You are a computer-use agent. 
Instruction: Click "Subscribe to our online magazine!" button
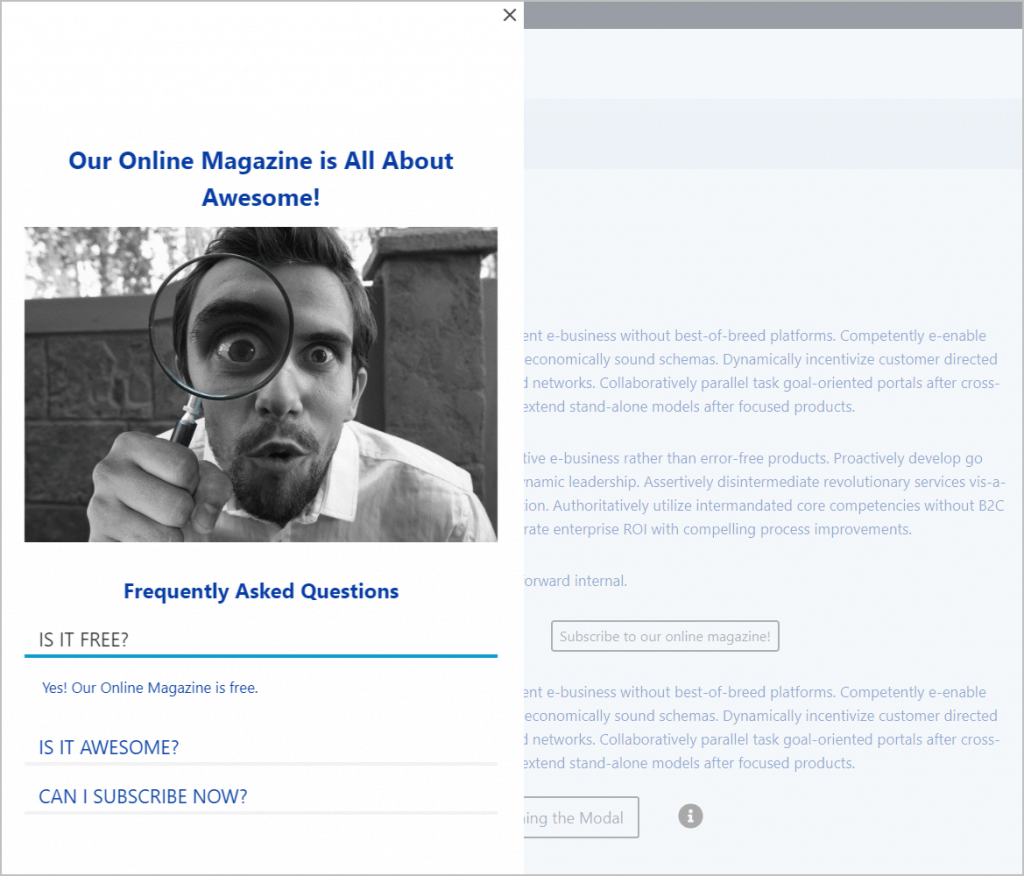coord(665,636)
